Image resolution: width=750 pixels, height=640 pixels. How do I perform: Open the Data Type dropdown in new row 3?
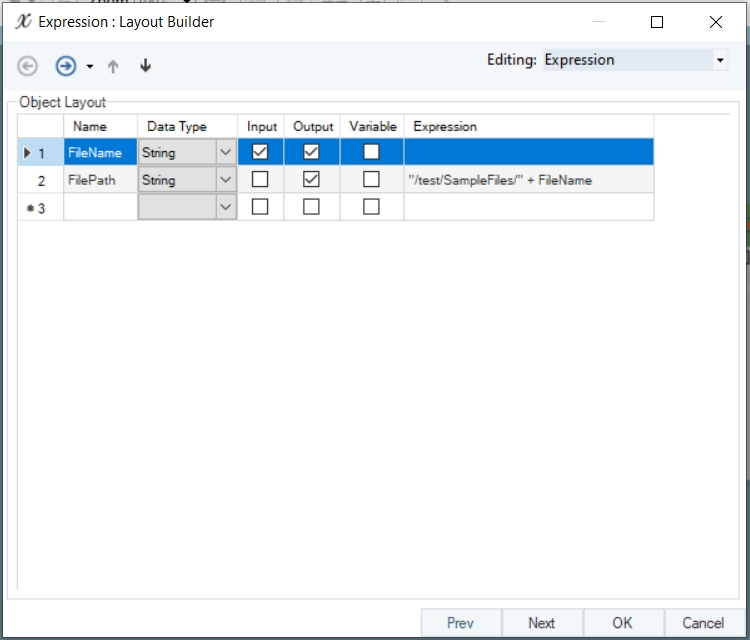click(226, 207)
